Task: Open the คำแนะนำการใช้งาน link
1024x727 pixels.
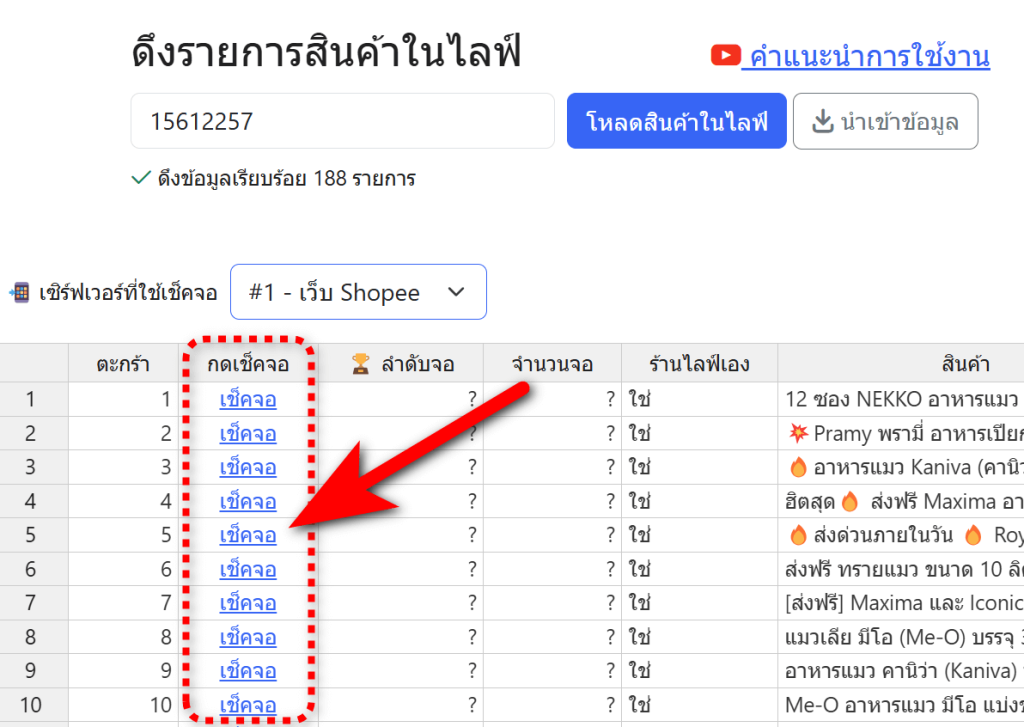Action: 869,57
